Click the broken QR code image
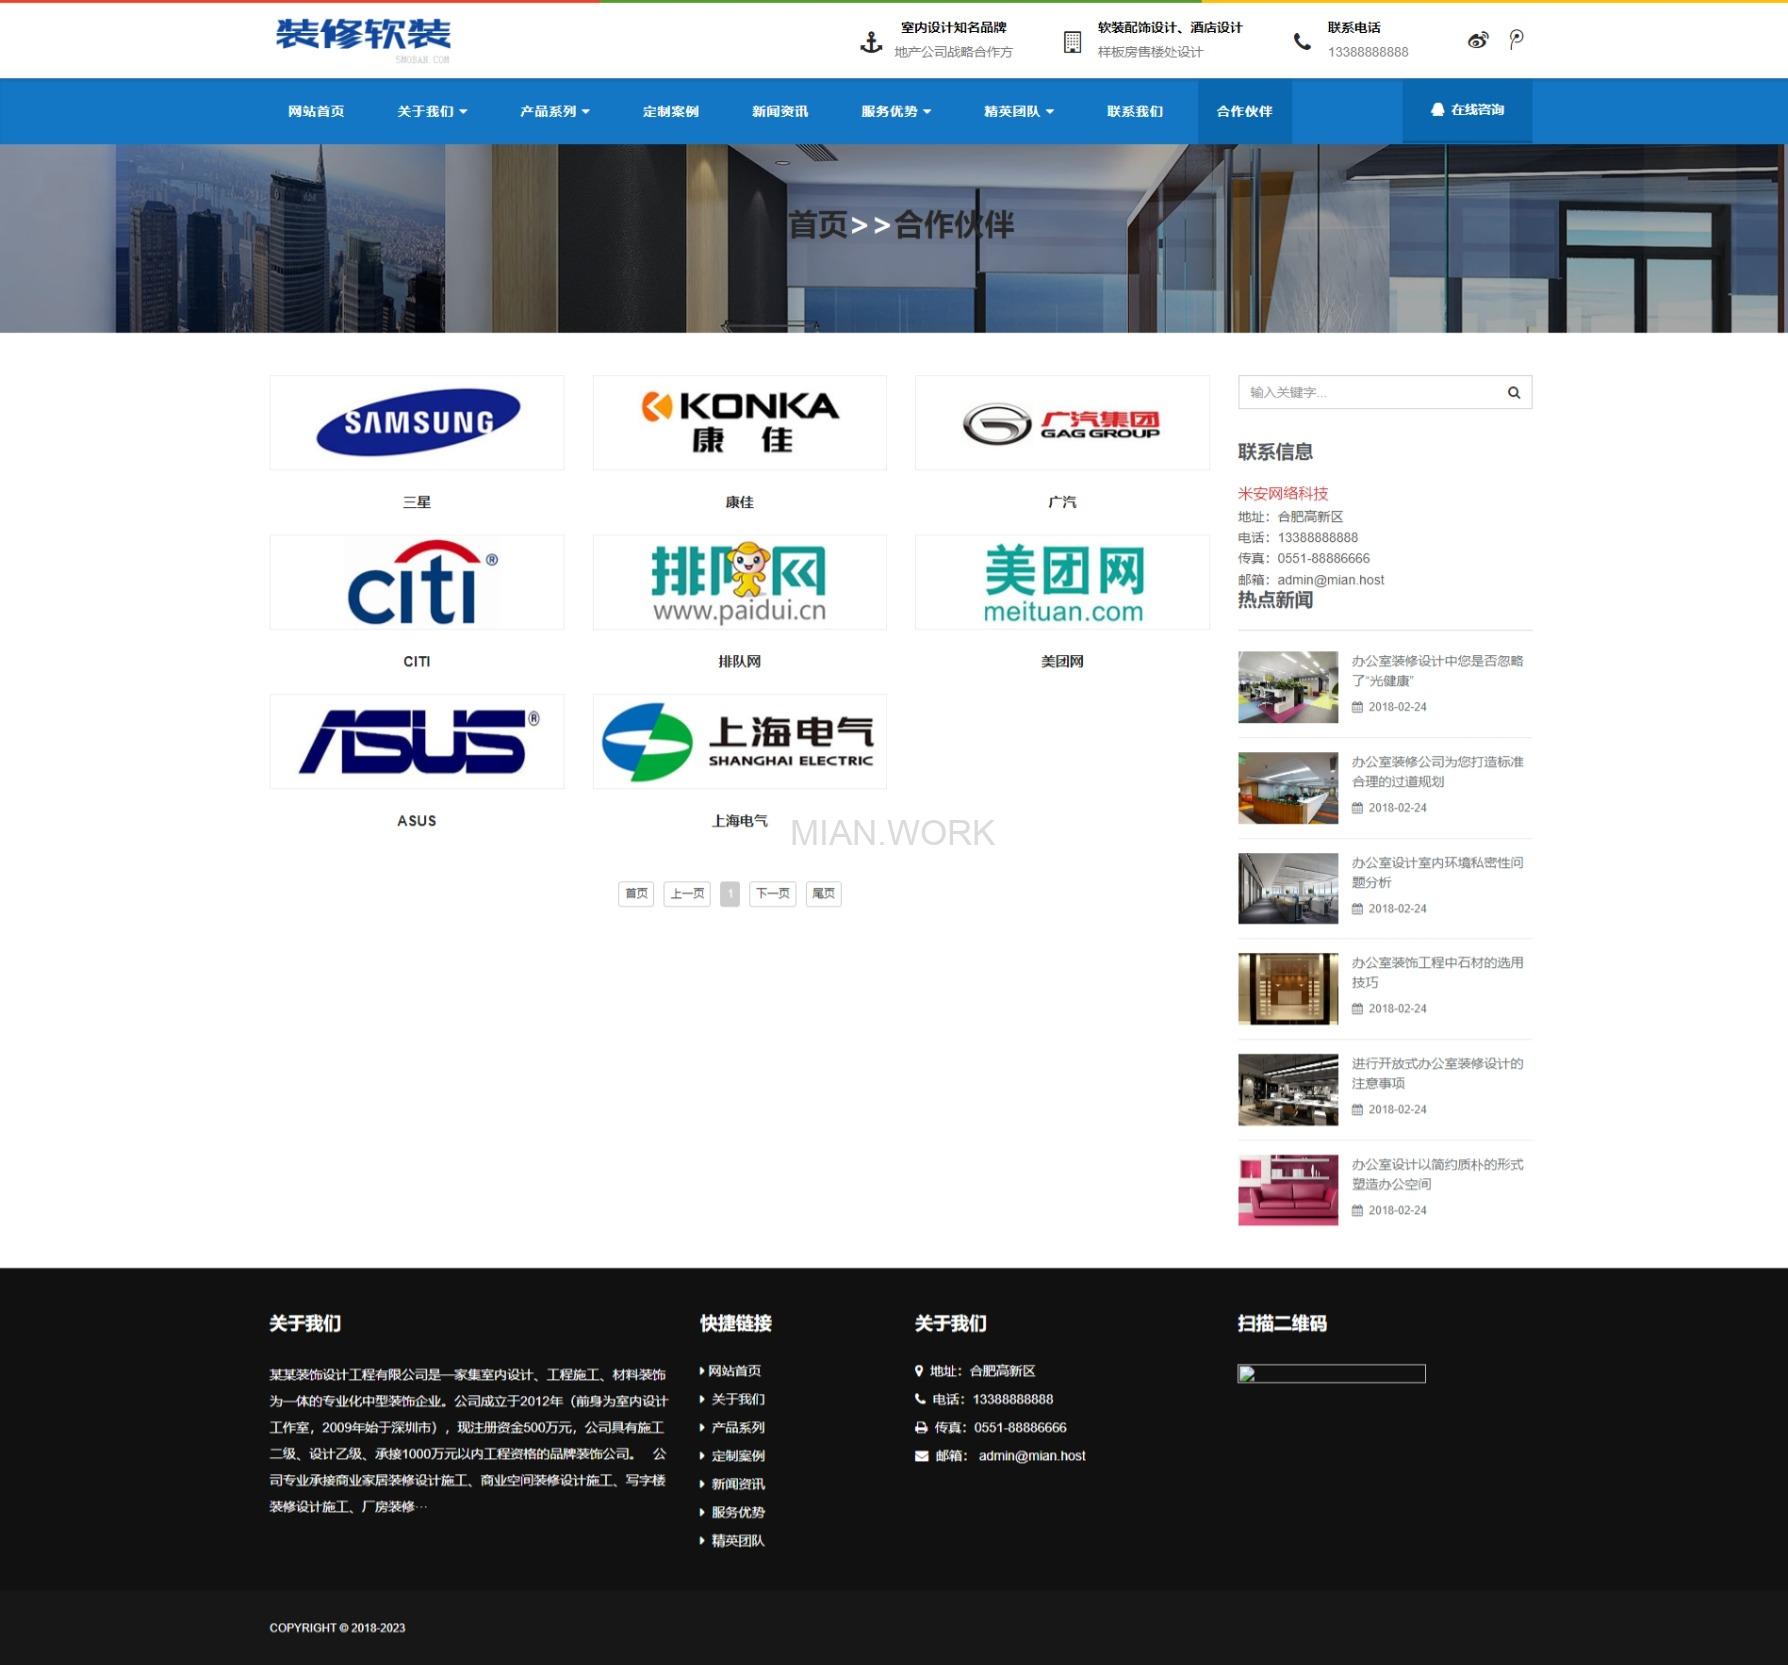This screenshot has height=1665, width=1788. point(1331,1374)
